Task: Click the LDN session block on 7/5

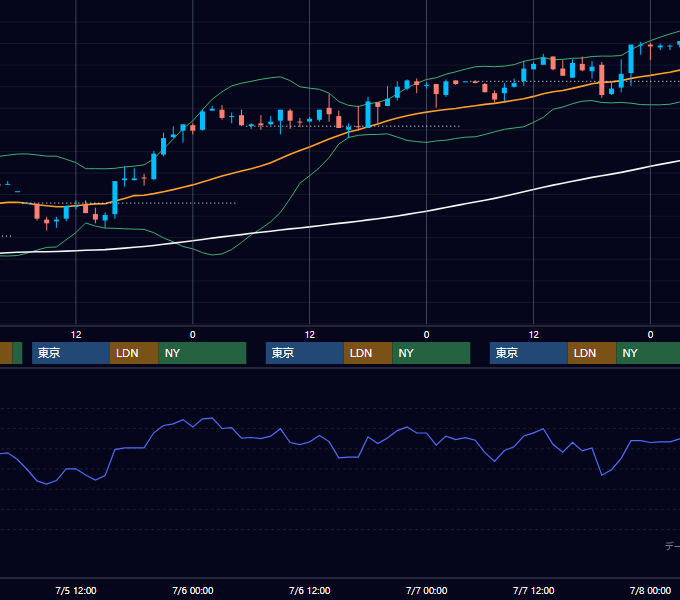Action: [134, 353]
